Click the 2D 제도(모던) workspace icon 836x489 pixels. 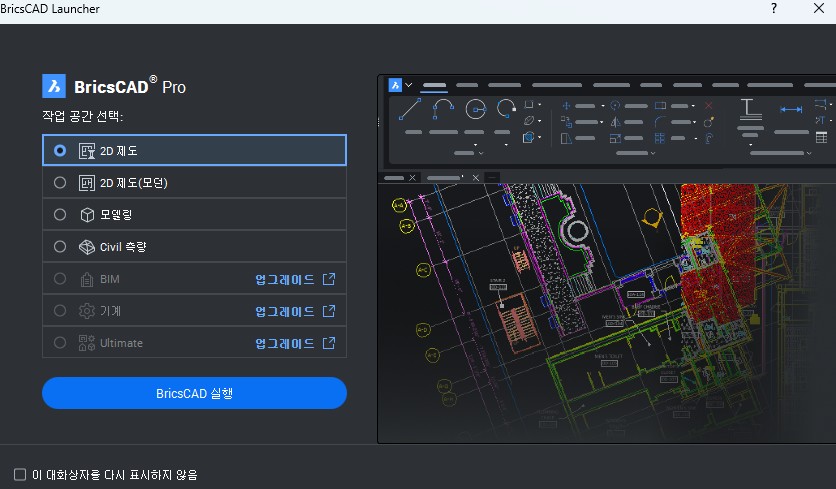click(x=87, y=182)
